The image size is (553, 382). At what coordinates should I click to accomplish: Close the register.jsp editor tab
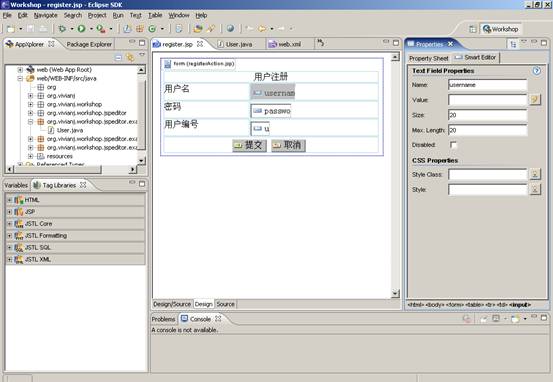(x=200, y=44)
